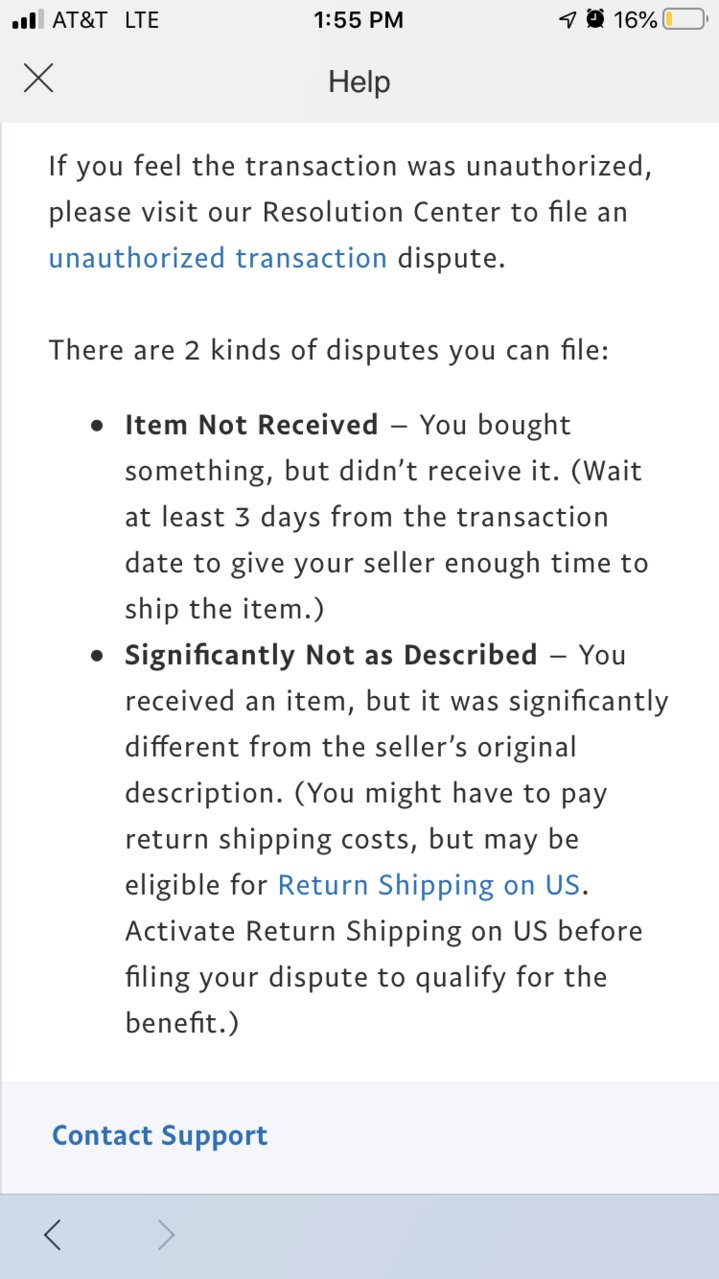Viewport: 719px width, 1279px height.
Task: Select the Item Not Received heading
Action: pyautogui.click(x=251, y=425)
